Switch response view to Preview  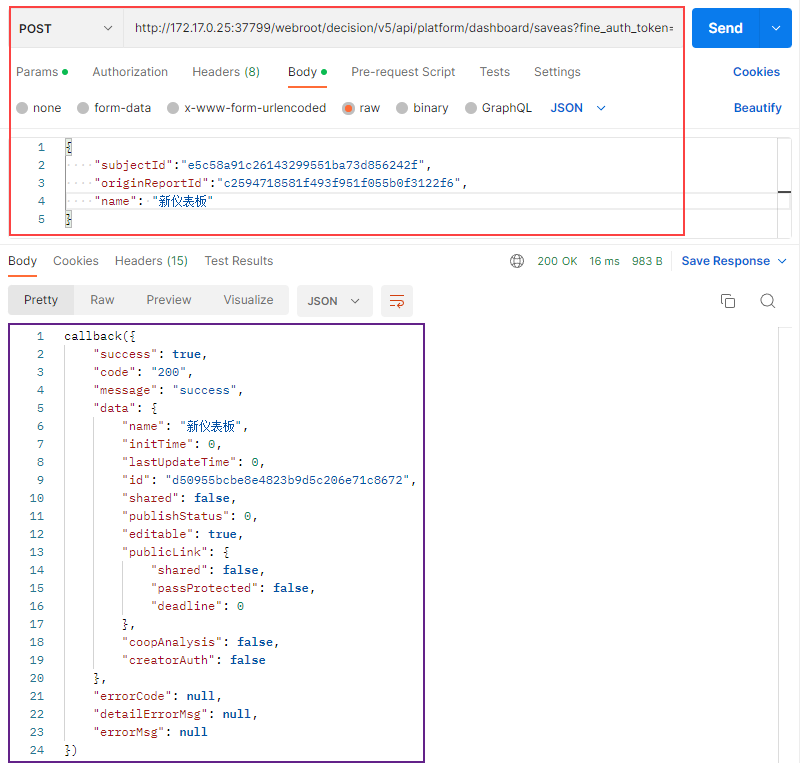(169, 300)
